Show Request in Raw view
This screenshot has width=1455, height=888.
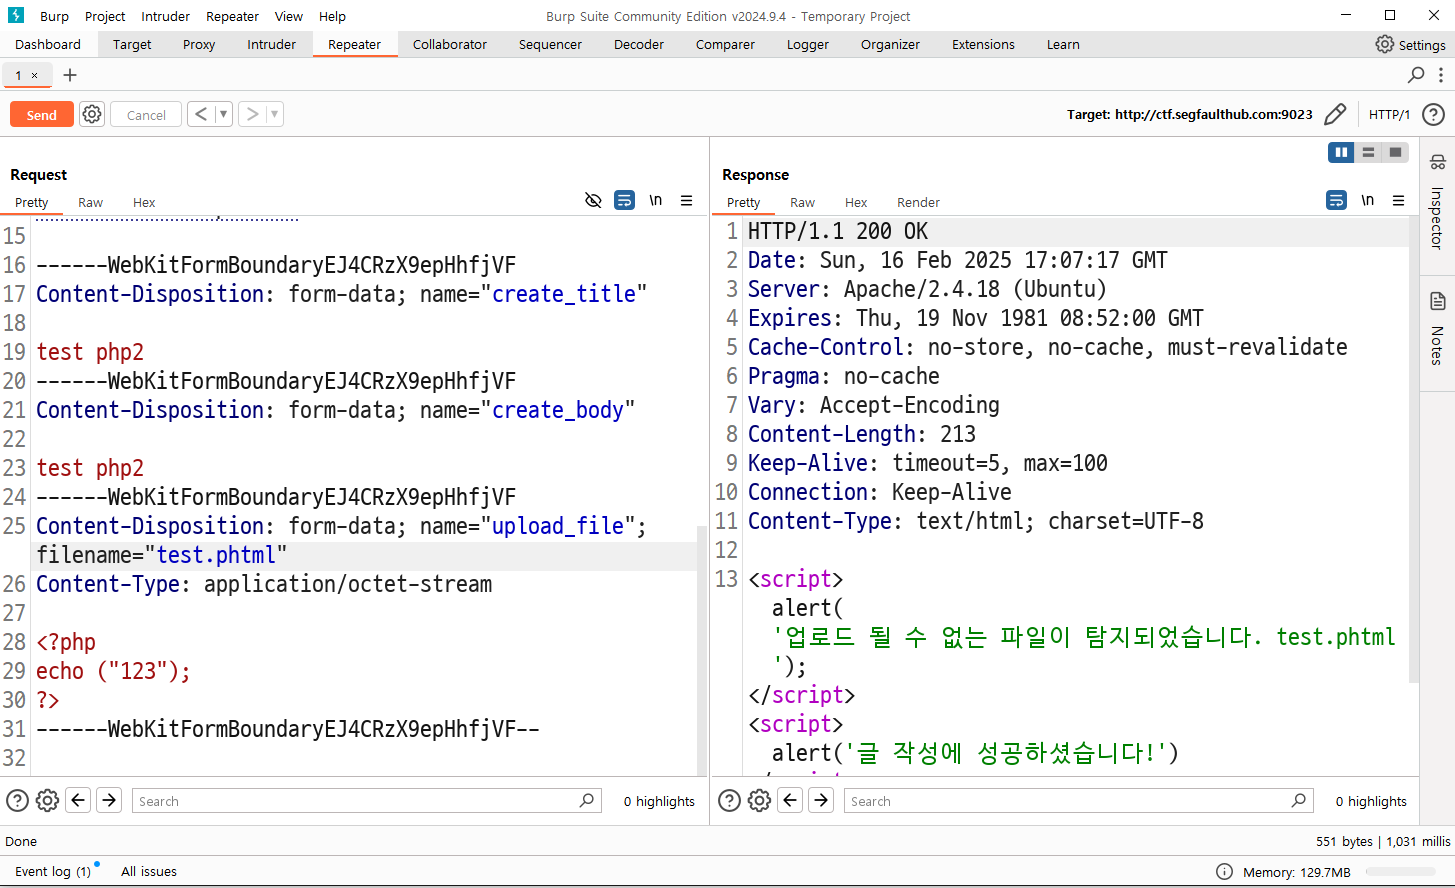pyautogui.click(x=90, y=202)
